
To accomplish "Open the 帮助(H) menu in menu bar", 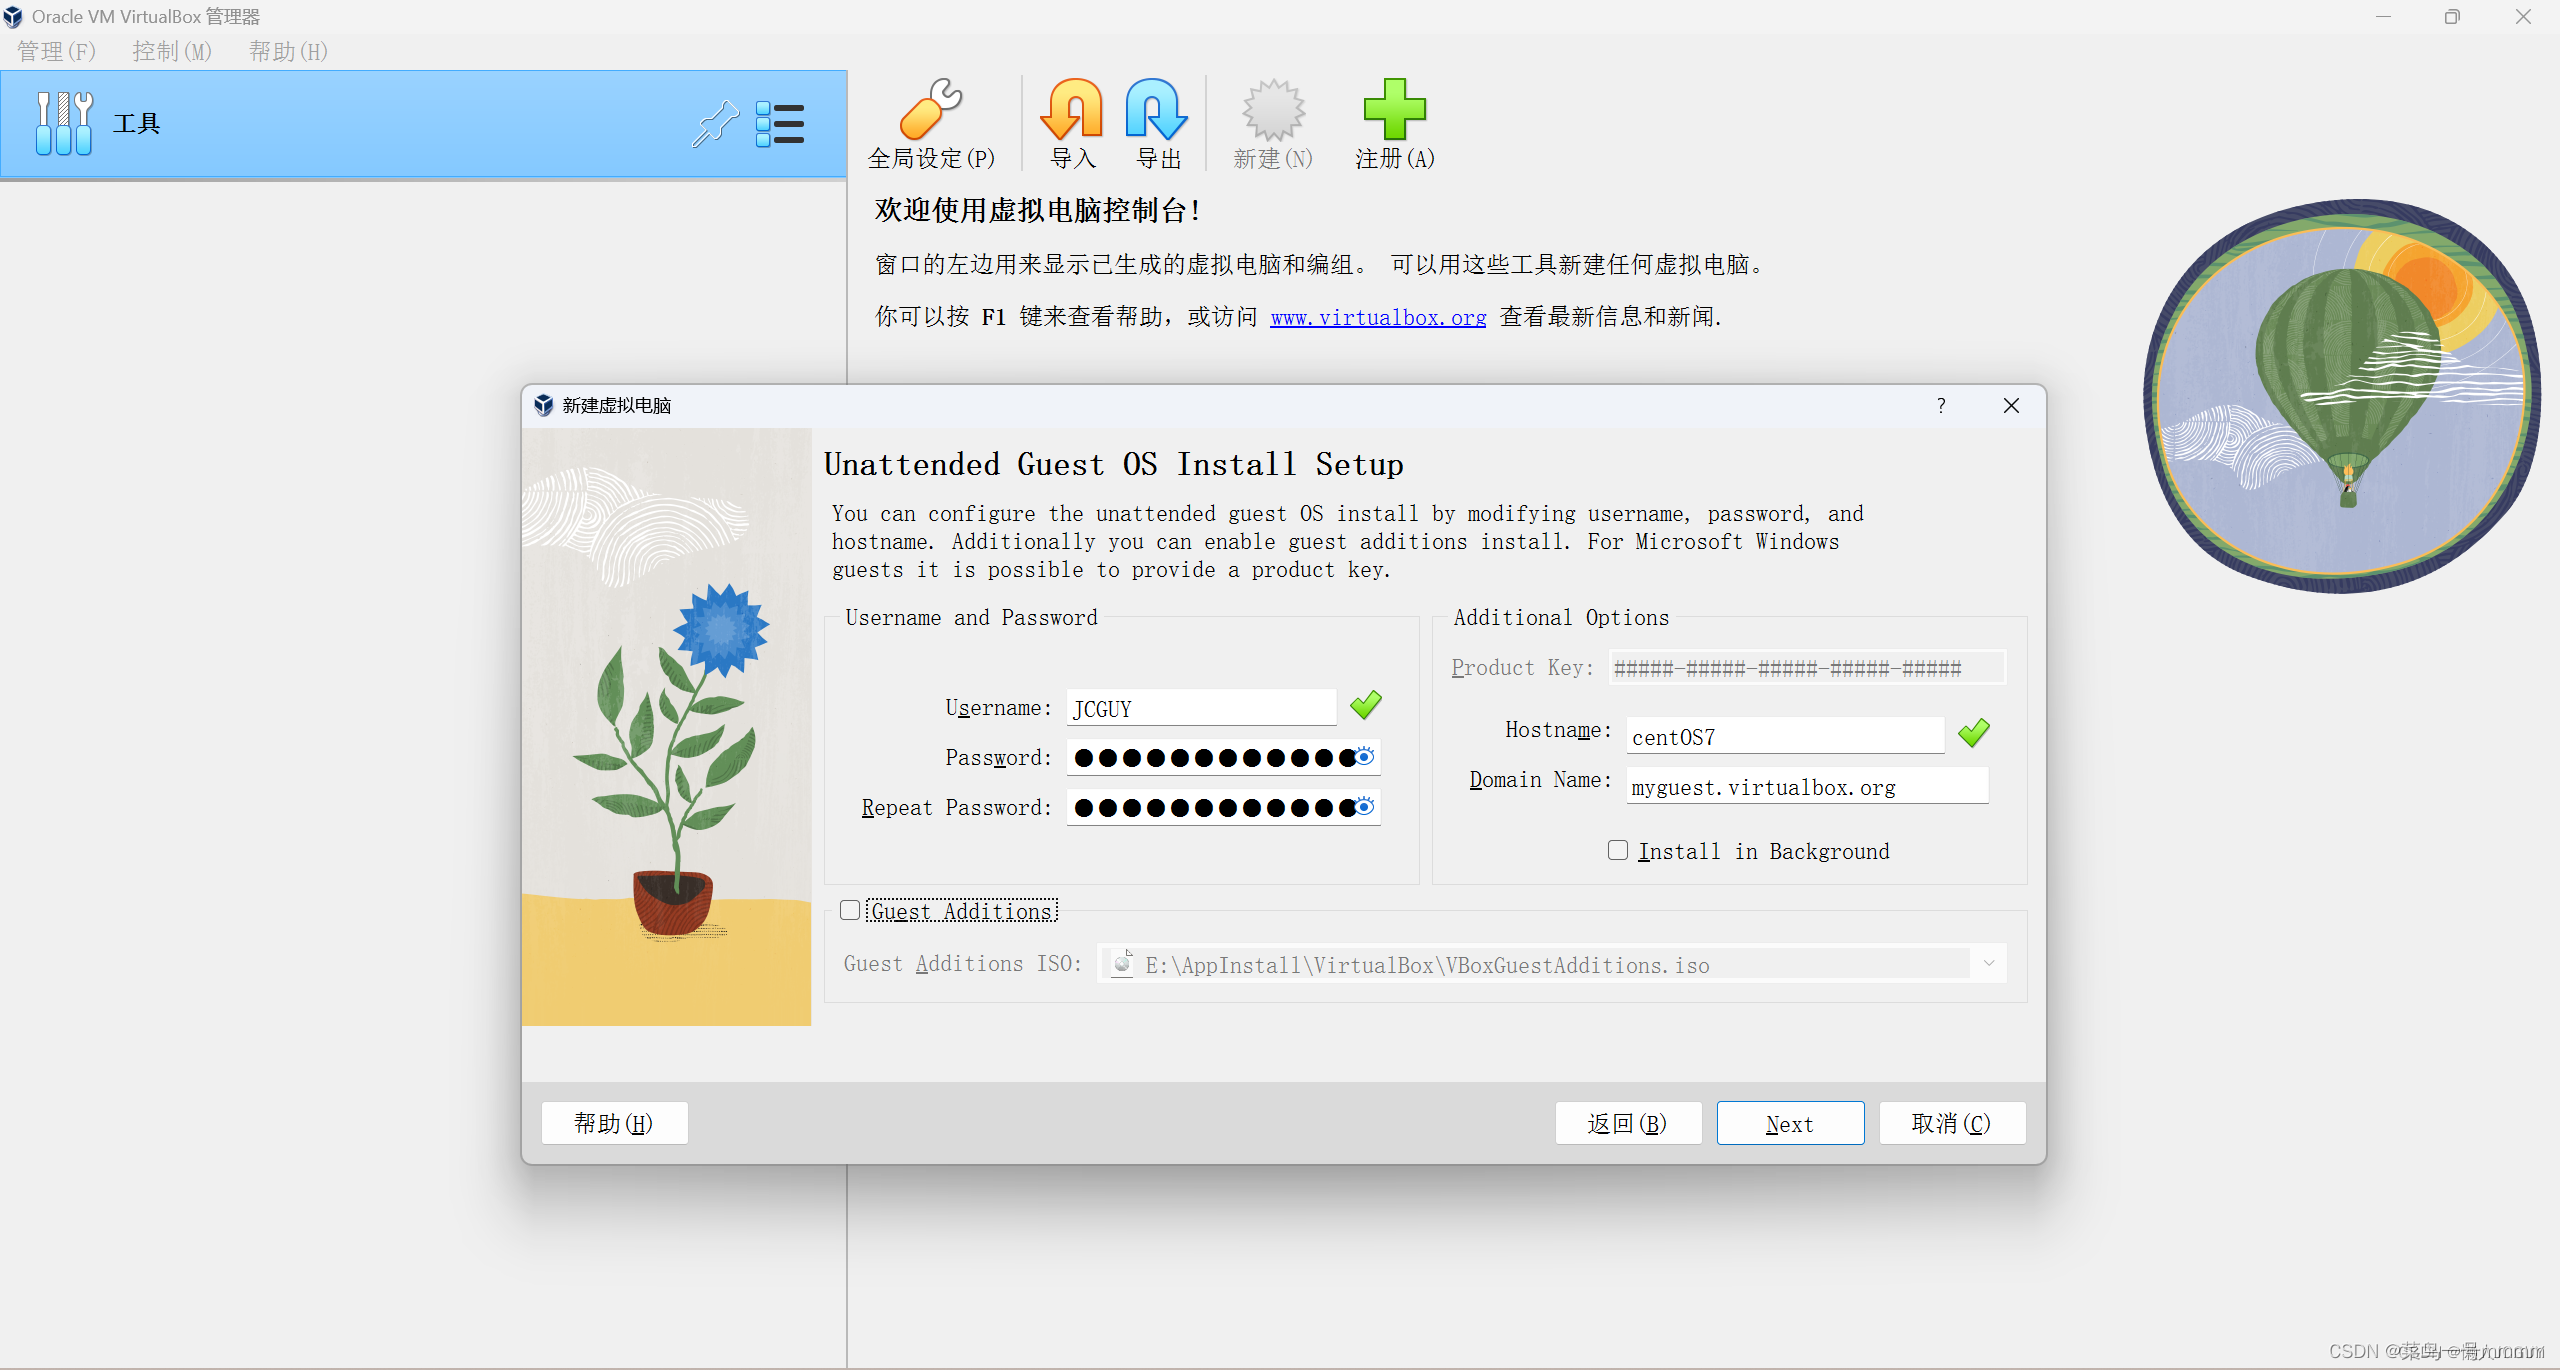I will (288, 51).
